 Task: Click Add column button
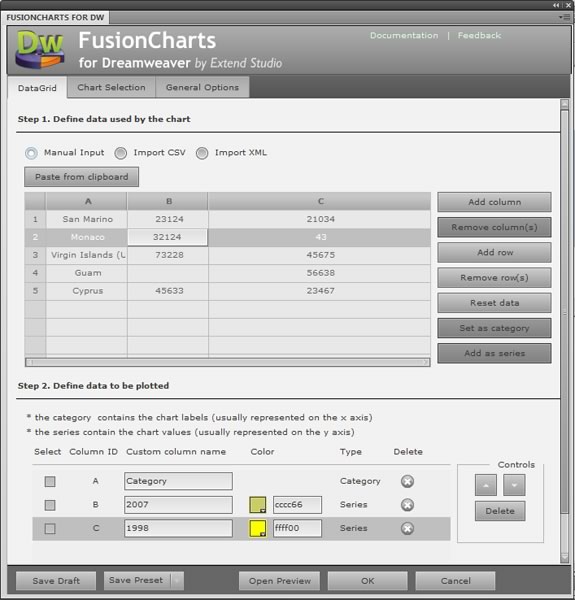[494, 202]
